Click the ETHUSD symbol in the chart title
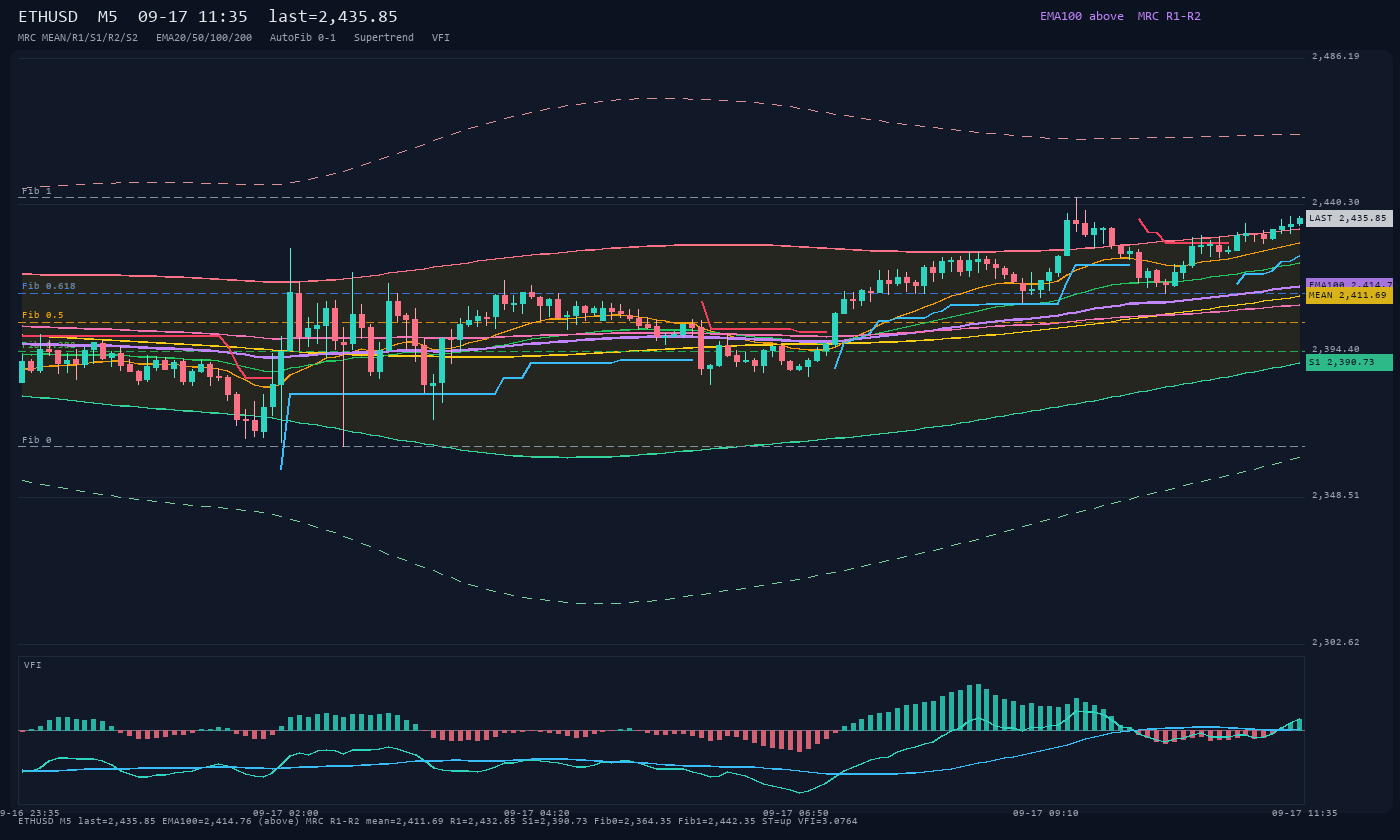Viewport: 1400px width, 840px height. [48, 16]
